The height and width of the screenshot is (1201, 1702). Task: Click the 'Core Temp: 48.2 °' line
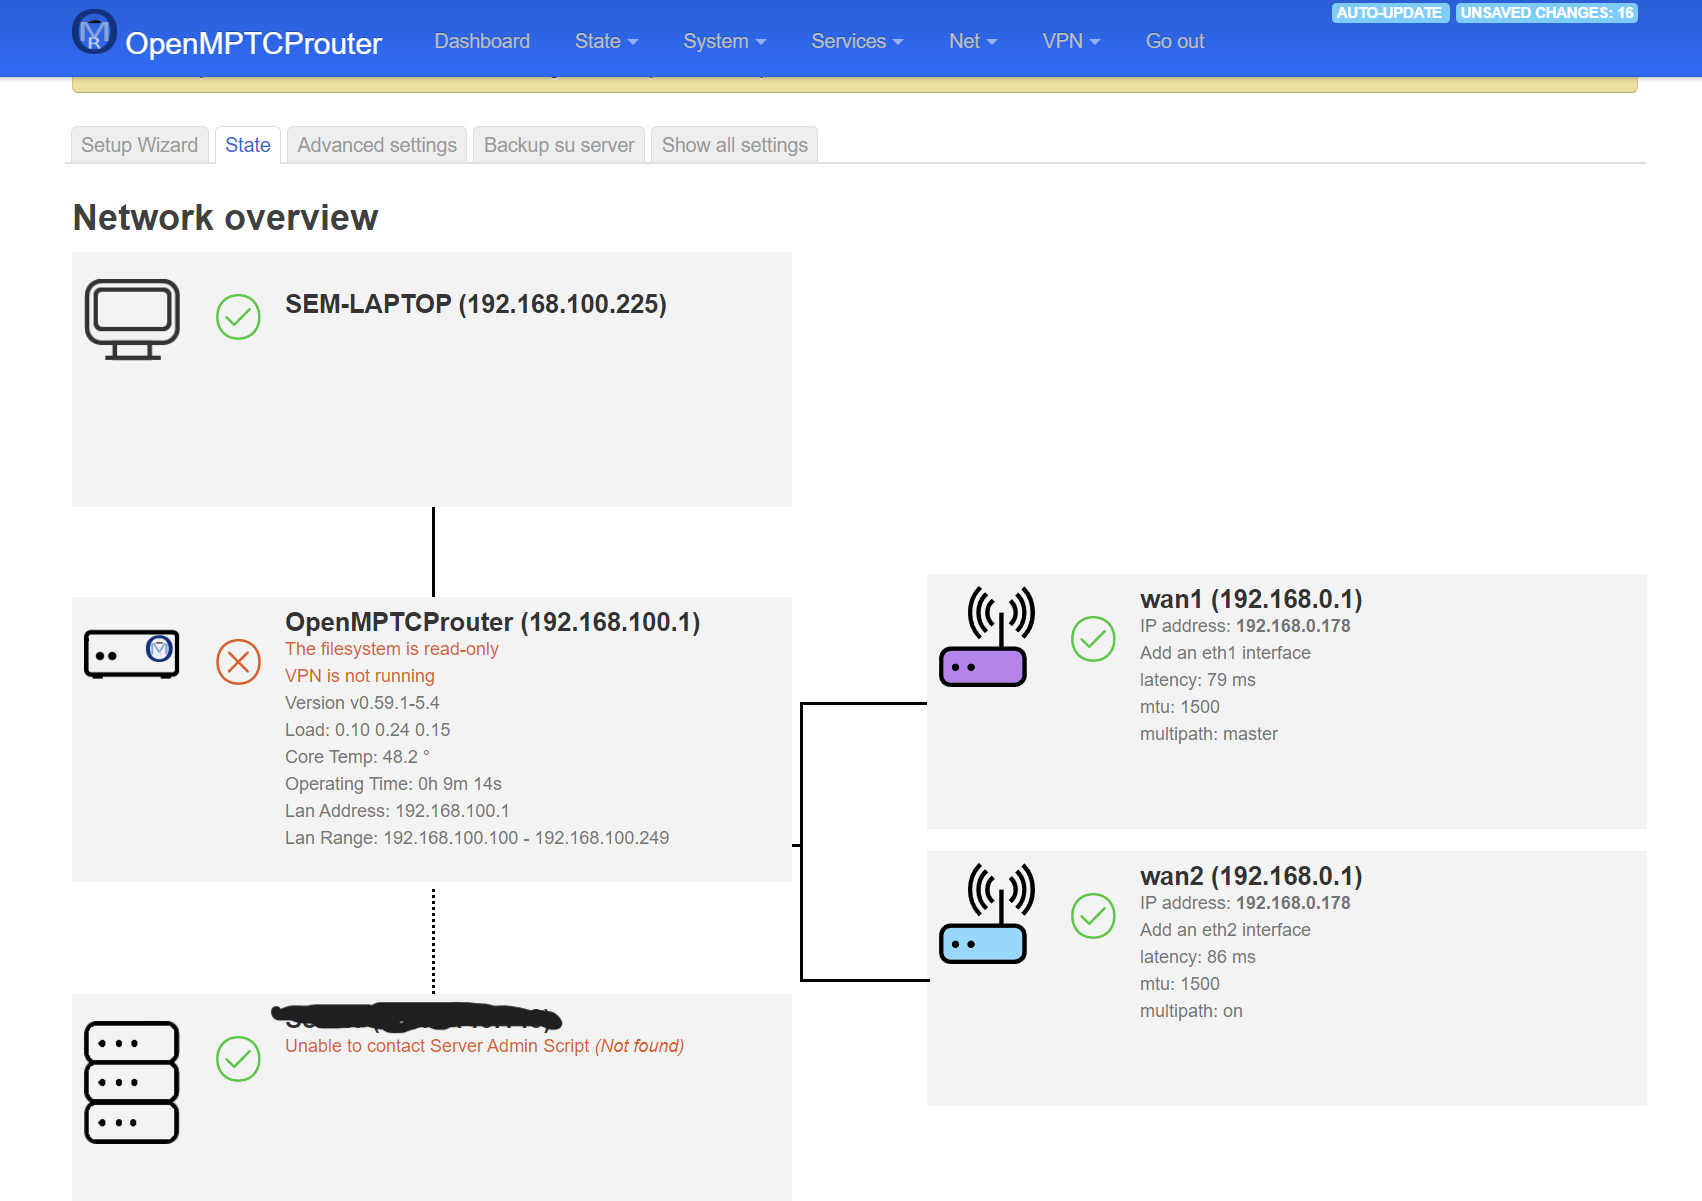[357, 757]
